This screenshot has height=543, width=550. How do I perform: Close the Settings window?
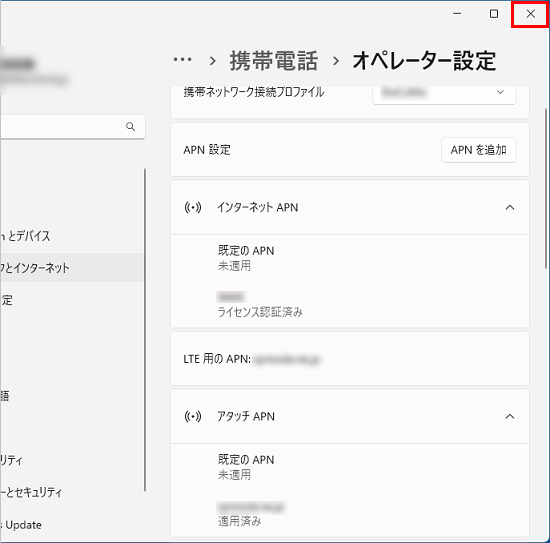(530, 14)
